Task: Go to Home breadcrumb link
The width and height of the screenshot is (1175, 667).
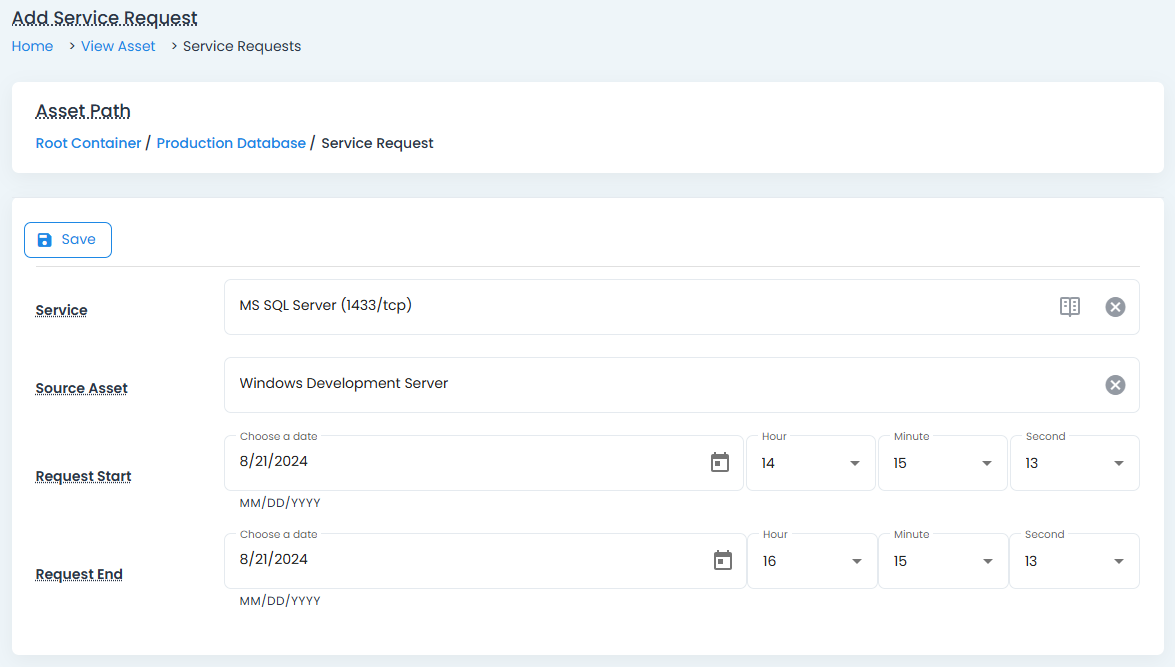Action: (x=32, y=46)
